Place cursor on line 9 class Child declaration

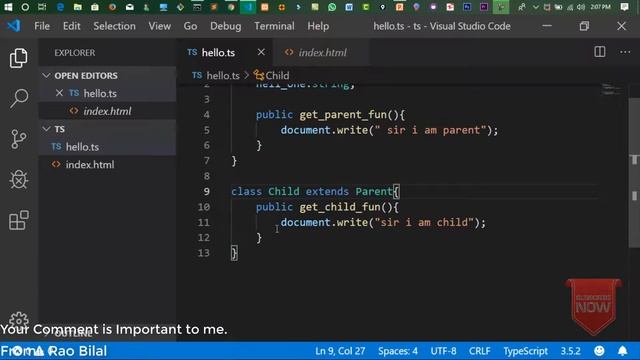316,191
